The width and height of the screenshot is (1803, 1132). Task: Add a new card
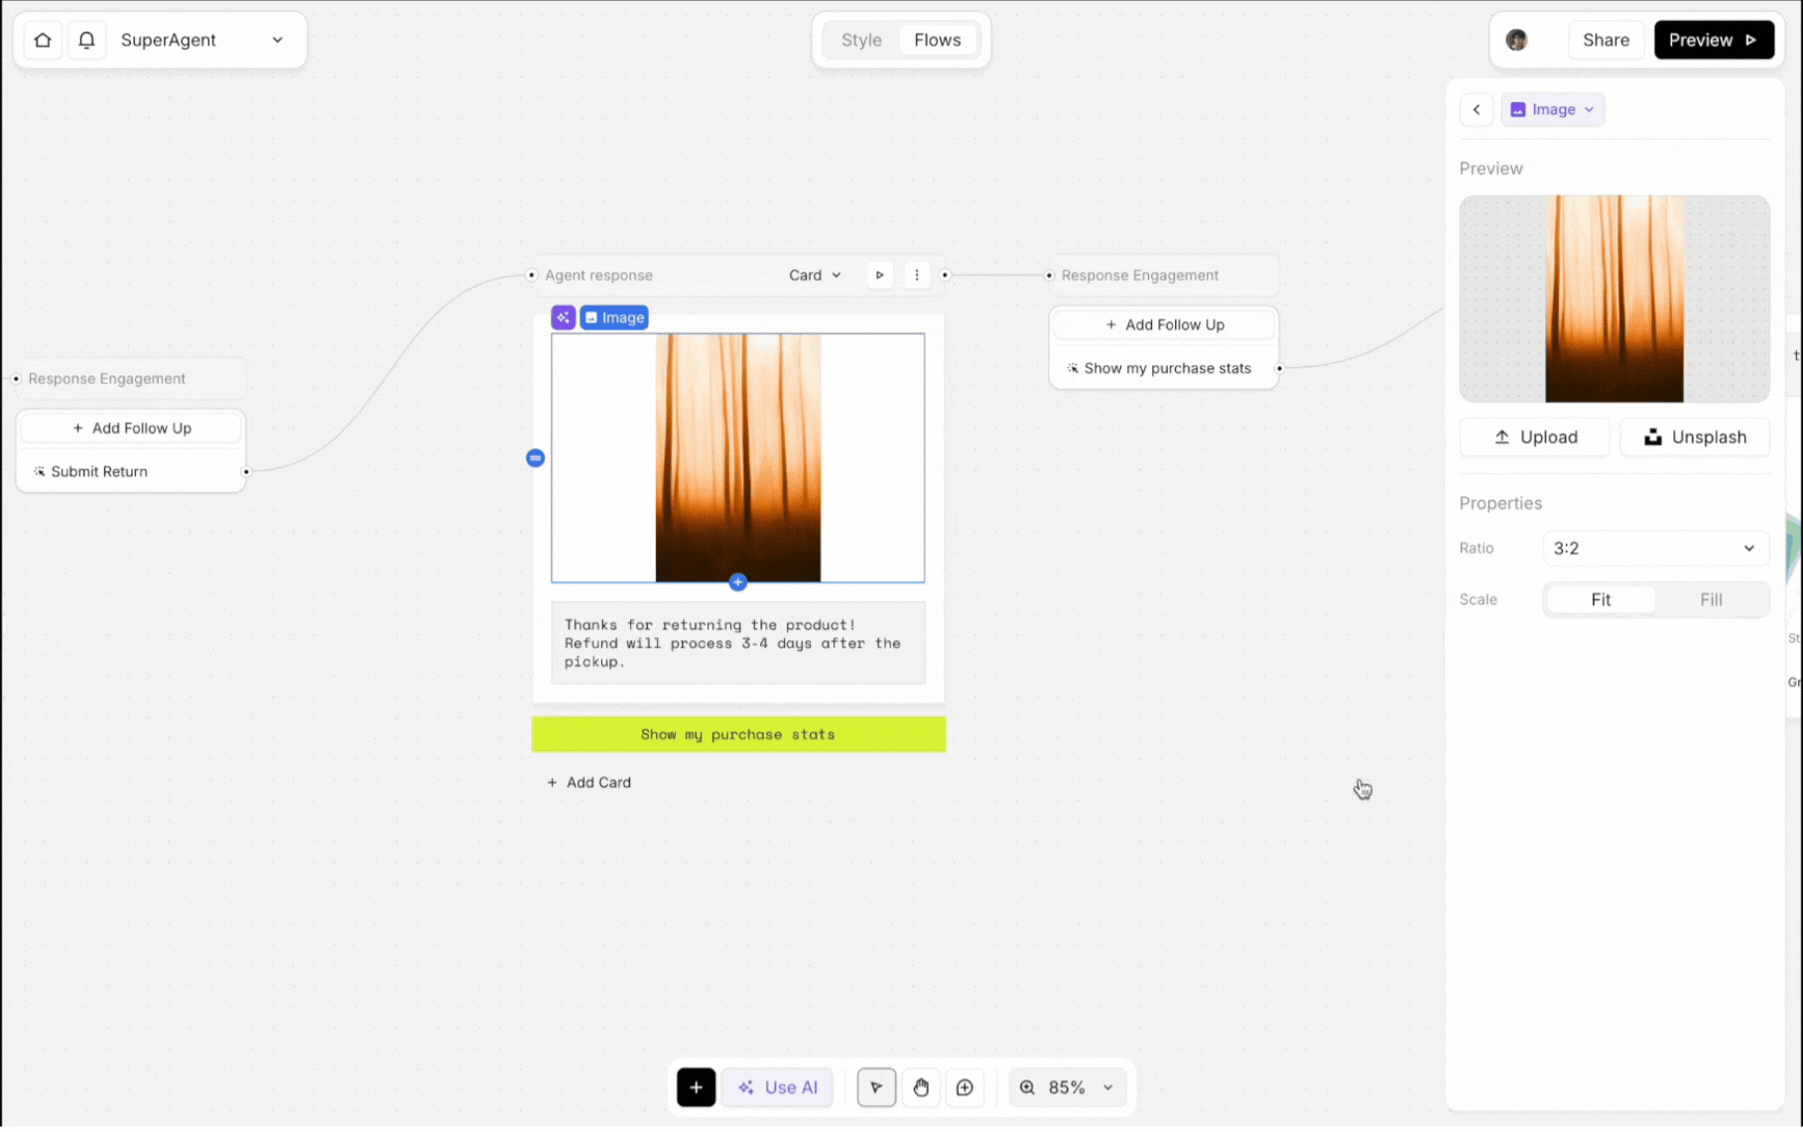[x=589, y=783]
